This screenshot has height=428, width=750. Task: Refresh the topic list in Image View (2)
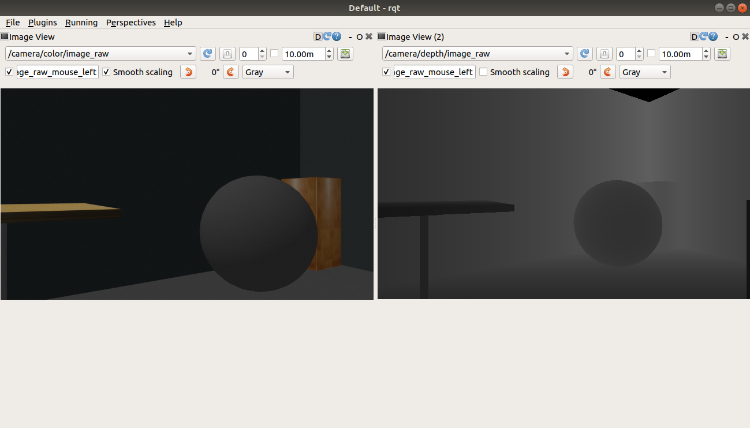click(585, 54)
